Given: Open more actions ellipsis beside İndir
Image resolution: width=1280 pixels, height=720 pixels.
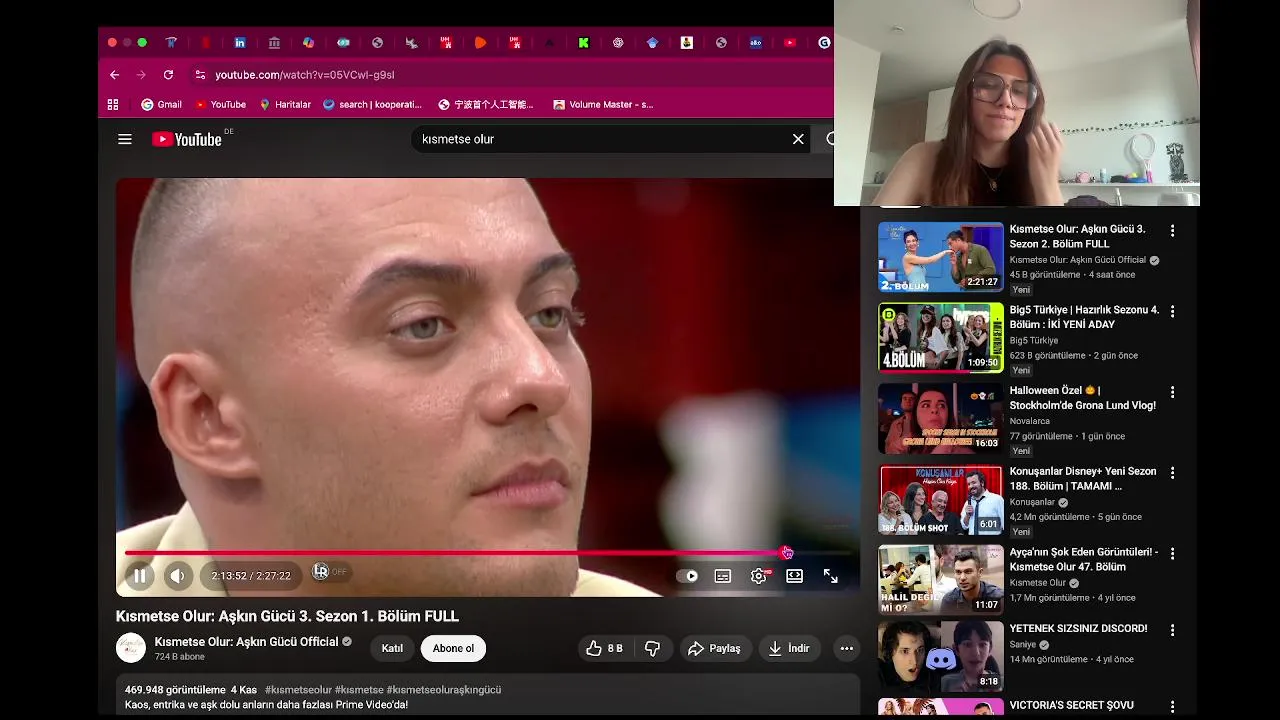Looking at the screenshot, I should point(847,648).
